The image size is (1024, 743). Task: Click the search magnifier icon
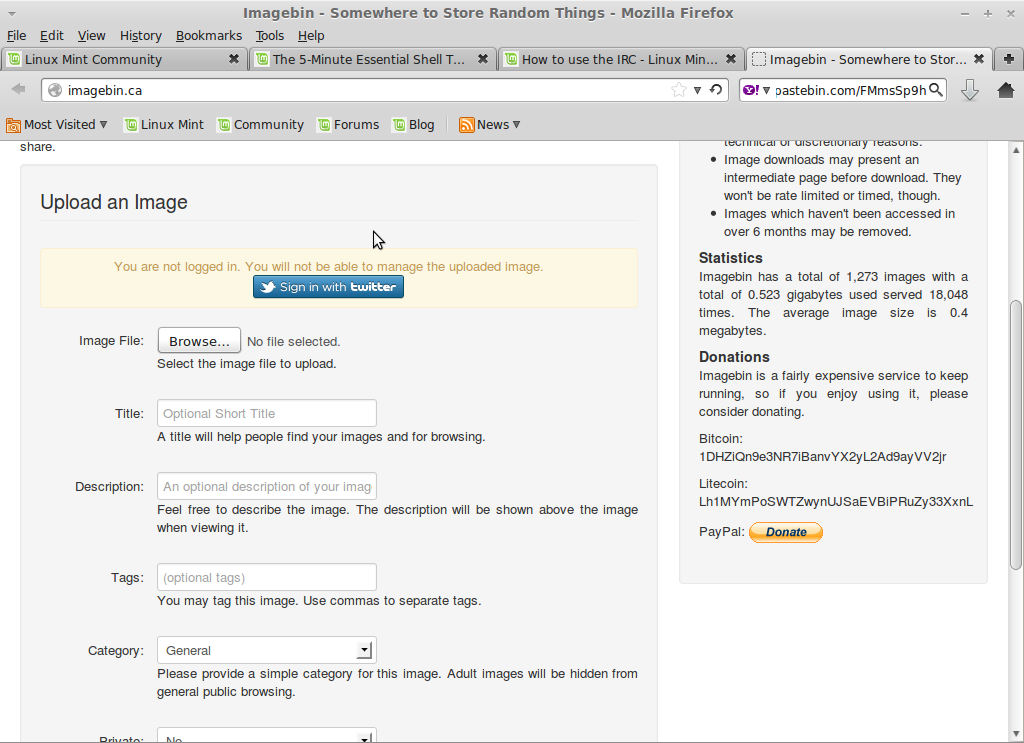click(936, 90)
